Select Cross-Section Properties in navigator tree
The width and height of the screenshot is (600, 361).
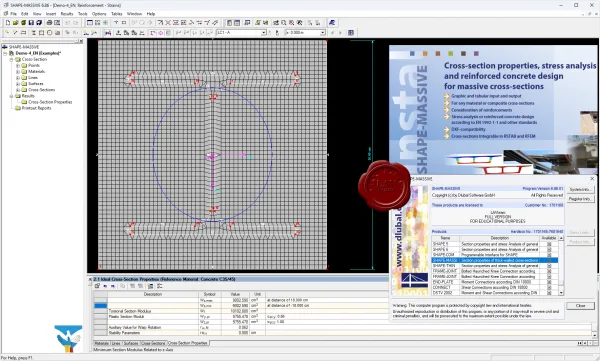coord(50,102)
